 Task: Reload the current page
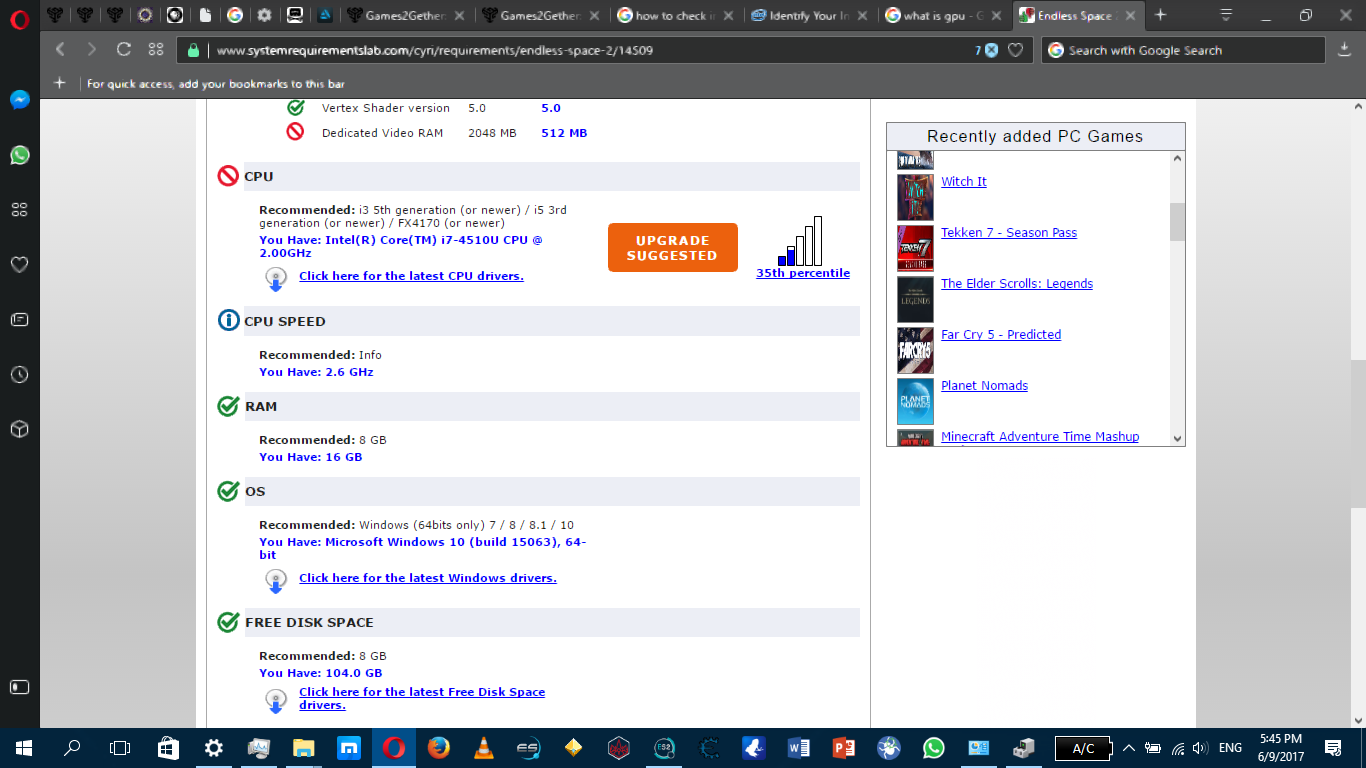[x=124, y=50]
